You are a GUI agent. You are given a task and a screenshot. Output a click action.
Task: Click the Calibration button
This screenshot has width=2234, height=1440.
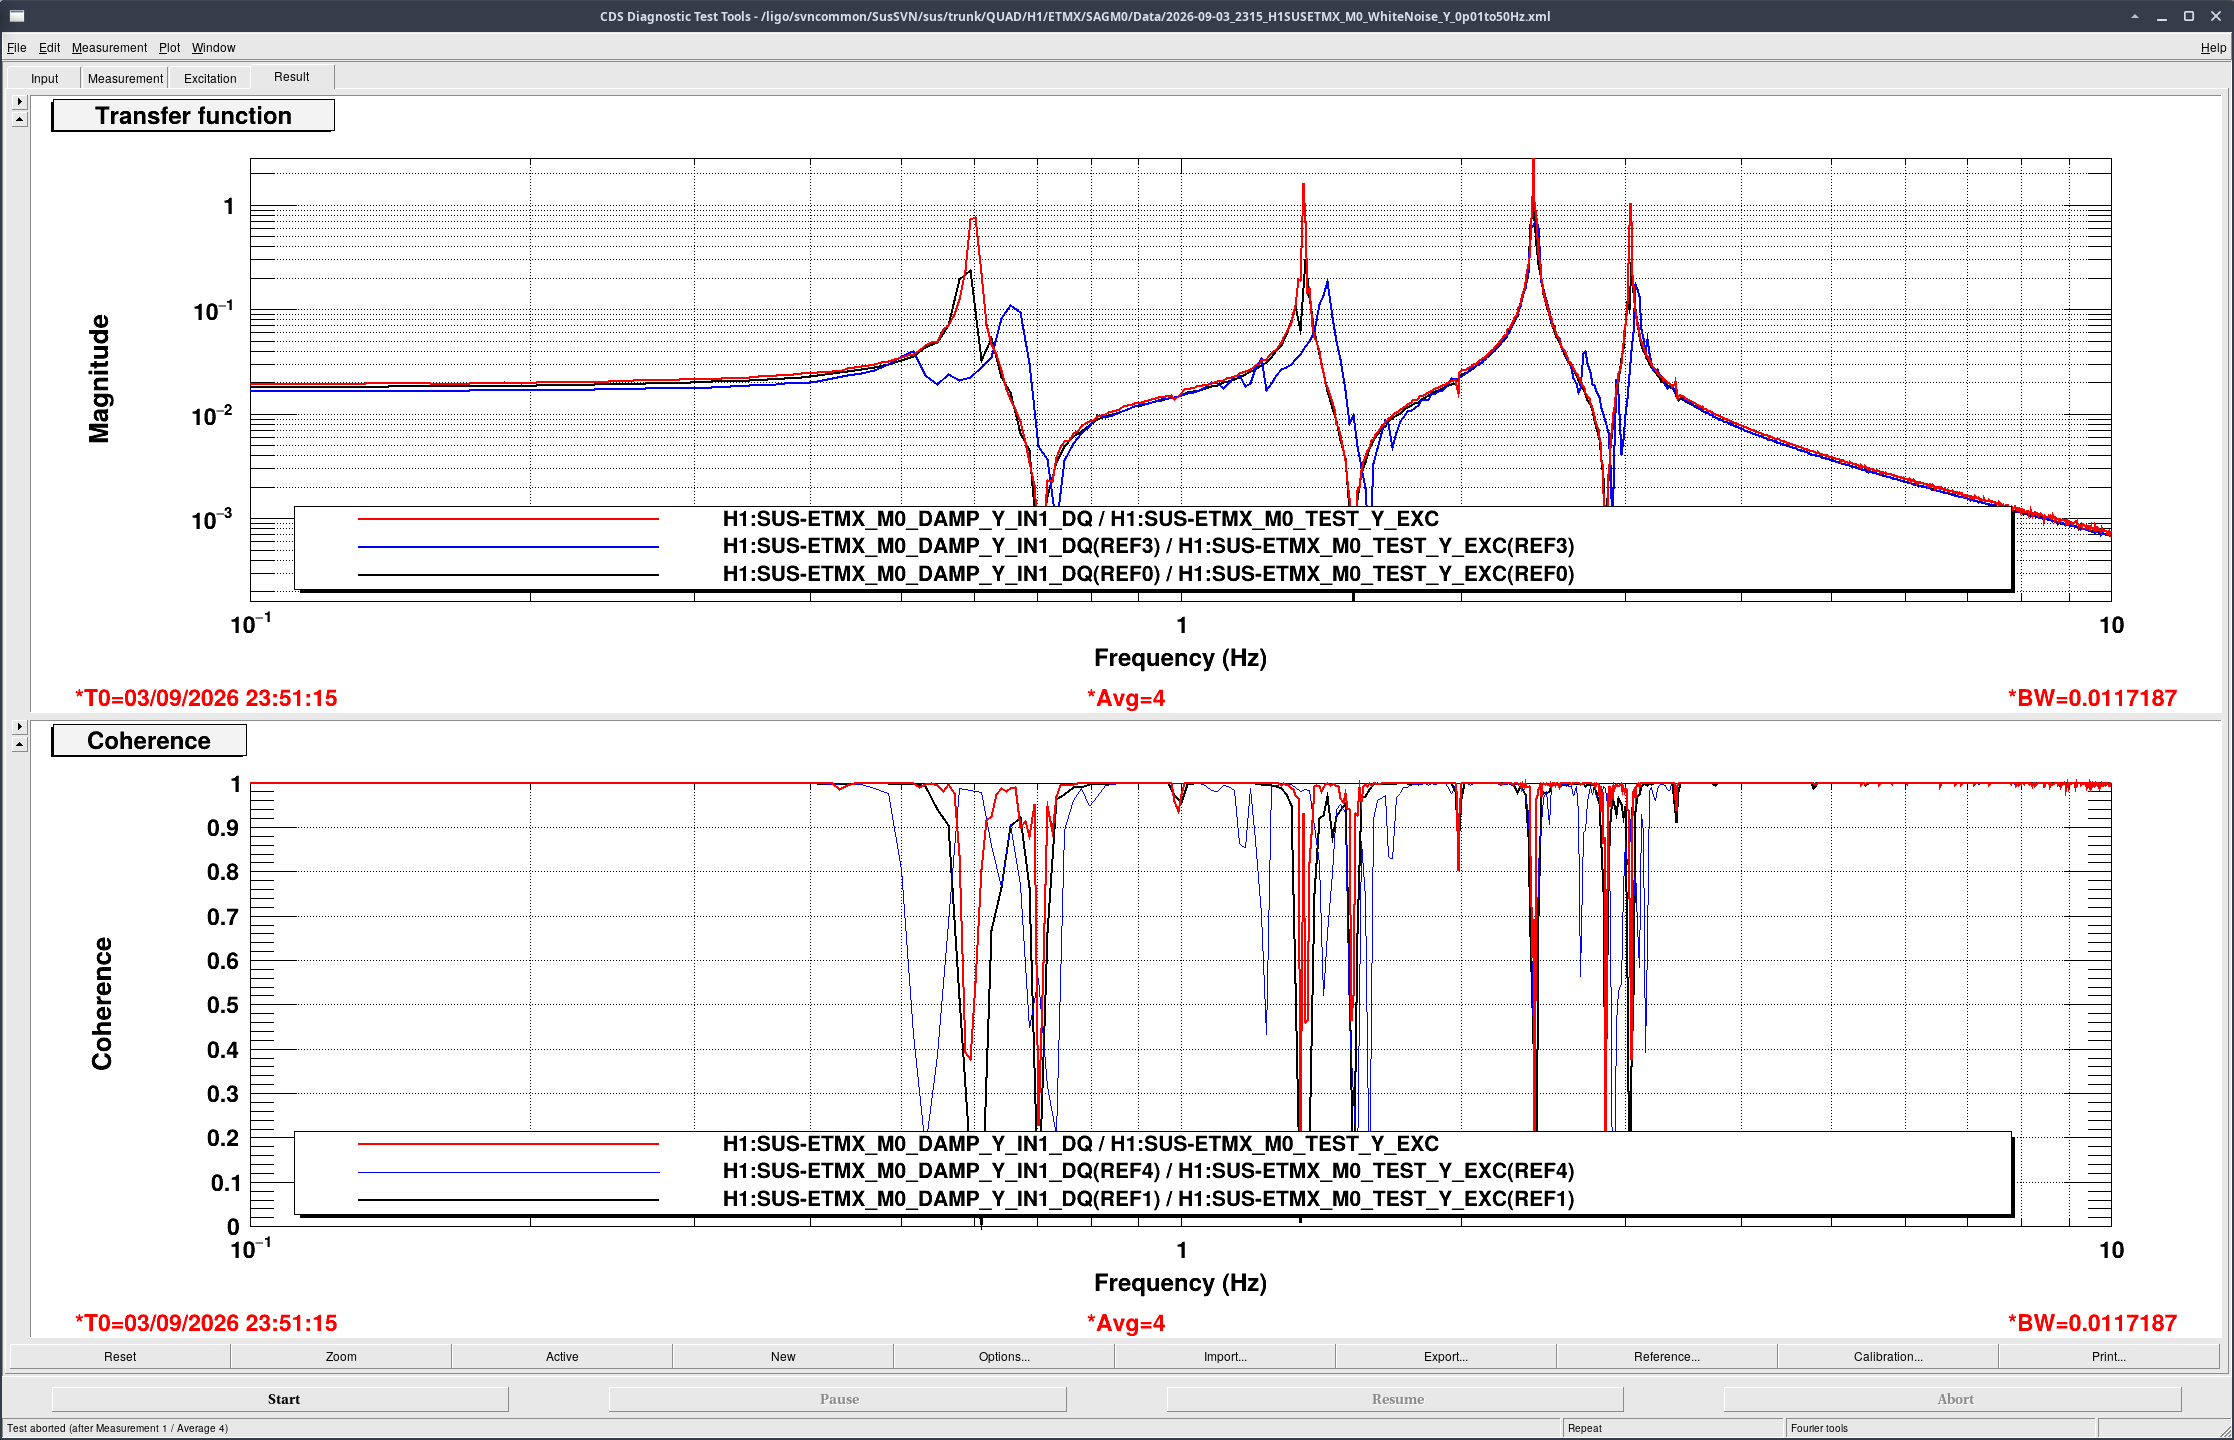[1888, 1357]
